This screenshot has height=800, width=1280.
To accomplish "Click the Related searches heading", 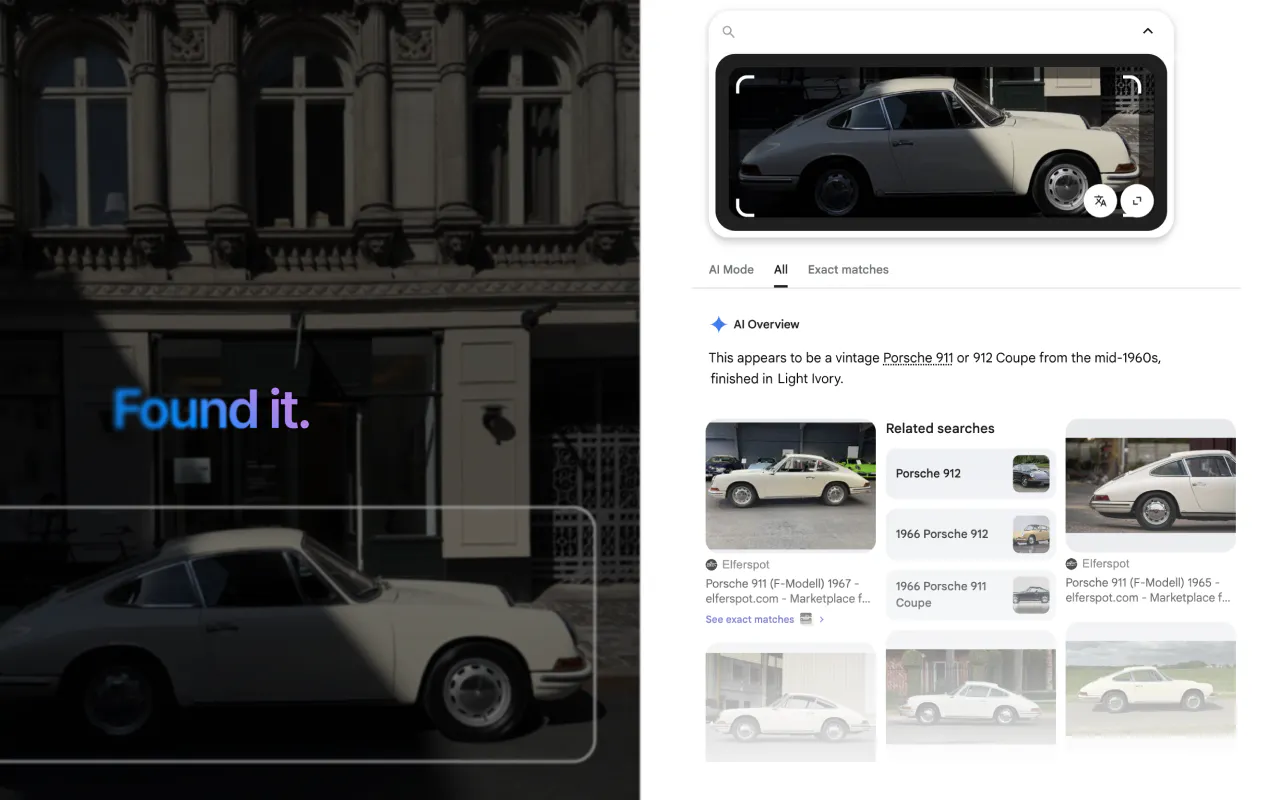I will coord(940,428).
